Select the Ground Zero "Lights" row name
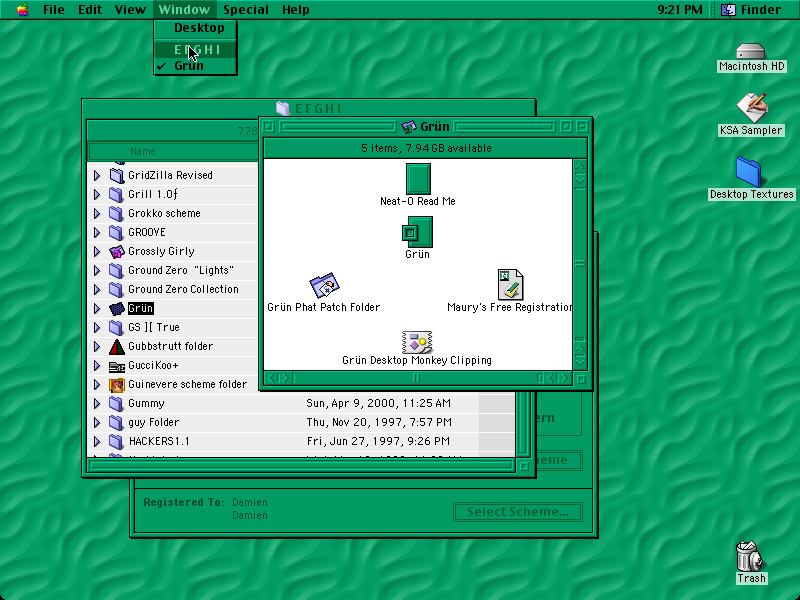Screen dimensions: 800x600 click(181, 270)
